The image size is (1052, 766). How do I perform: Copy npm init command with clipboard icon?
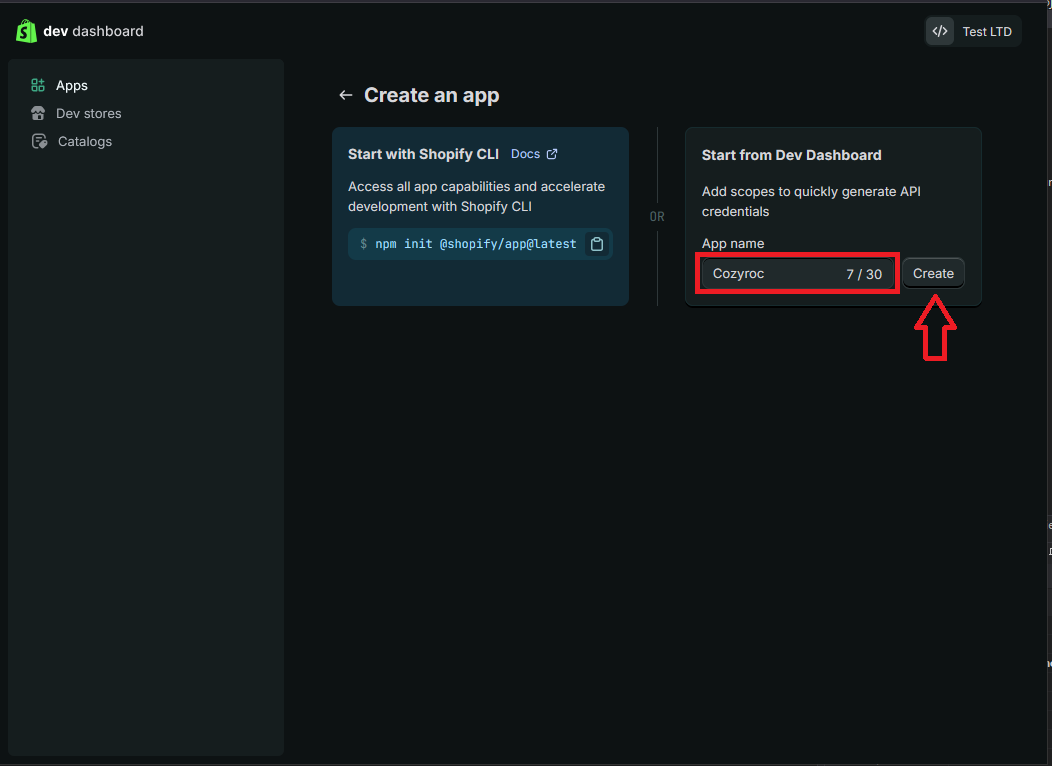tap(597, 244)
